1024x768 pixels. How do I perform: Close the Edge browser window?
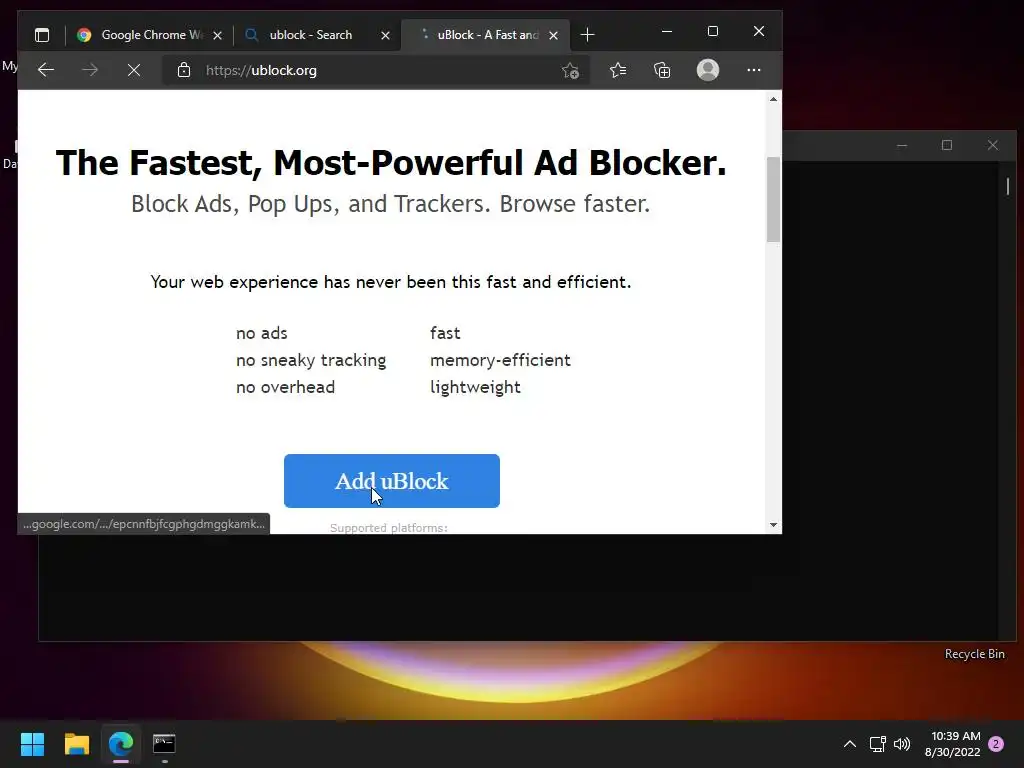(x=759, y=31)
